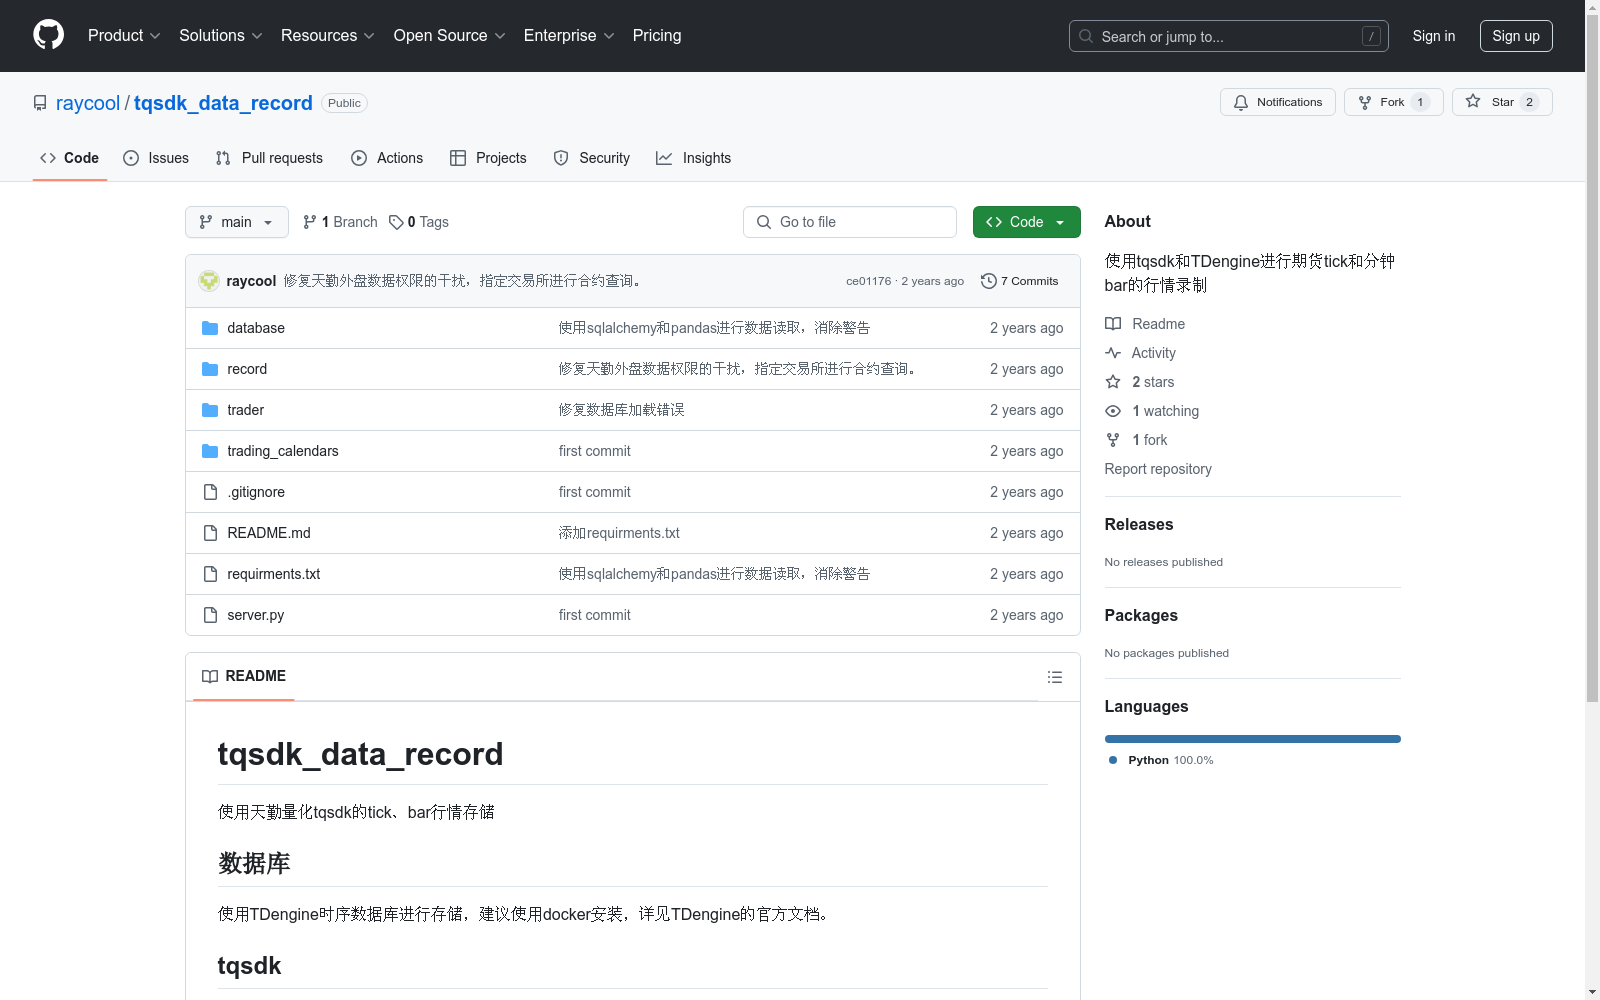Expand the Product menu

click(x=124, y=35)
